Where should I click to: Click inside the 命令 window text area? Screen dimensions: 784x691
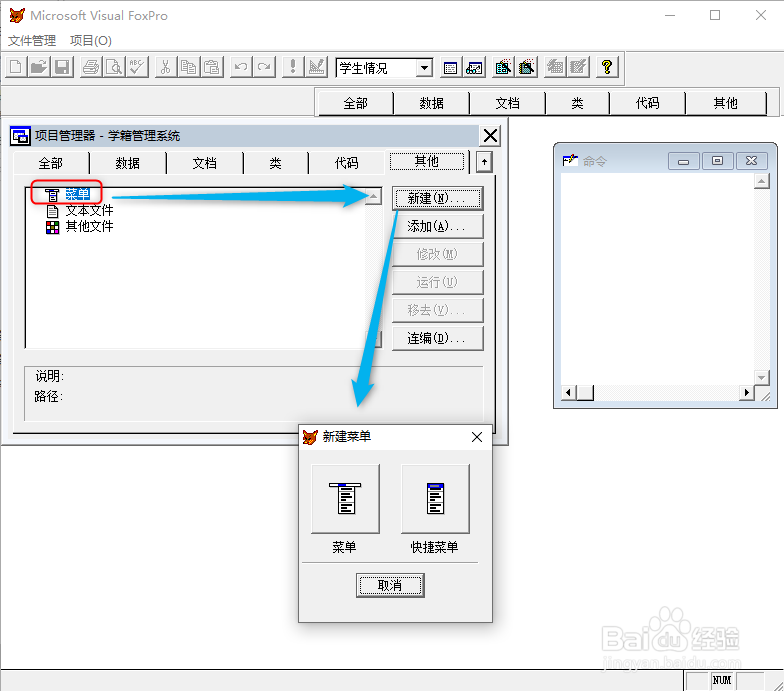pyautogui.click(x=658, y=279)
